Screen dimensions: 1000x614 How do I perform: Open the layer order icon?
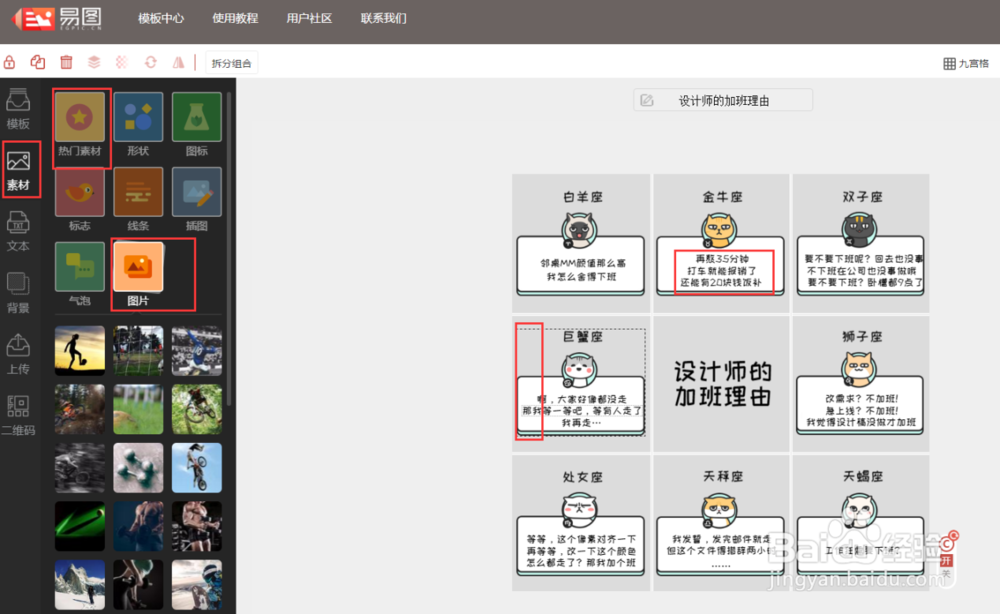click(93, 61)
